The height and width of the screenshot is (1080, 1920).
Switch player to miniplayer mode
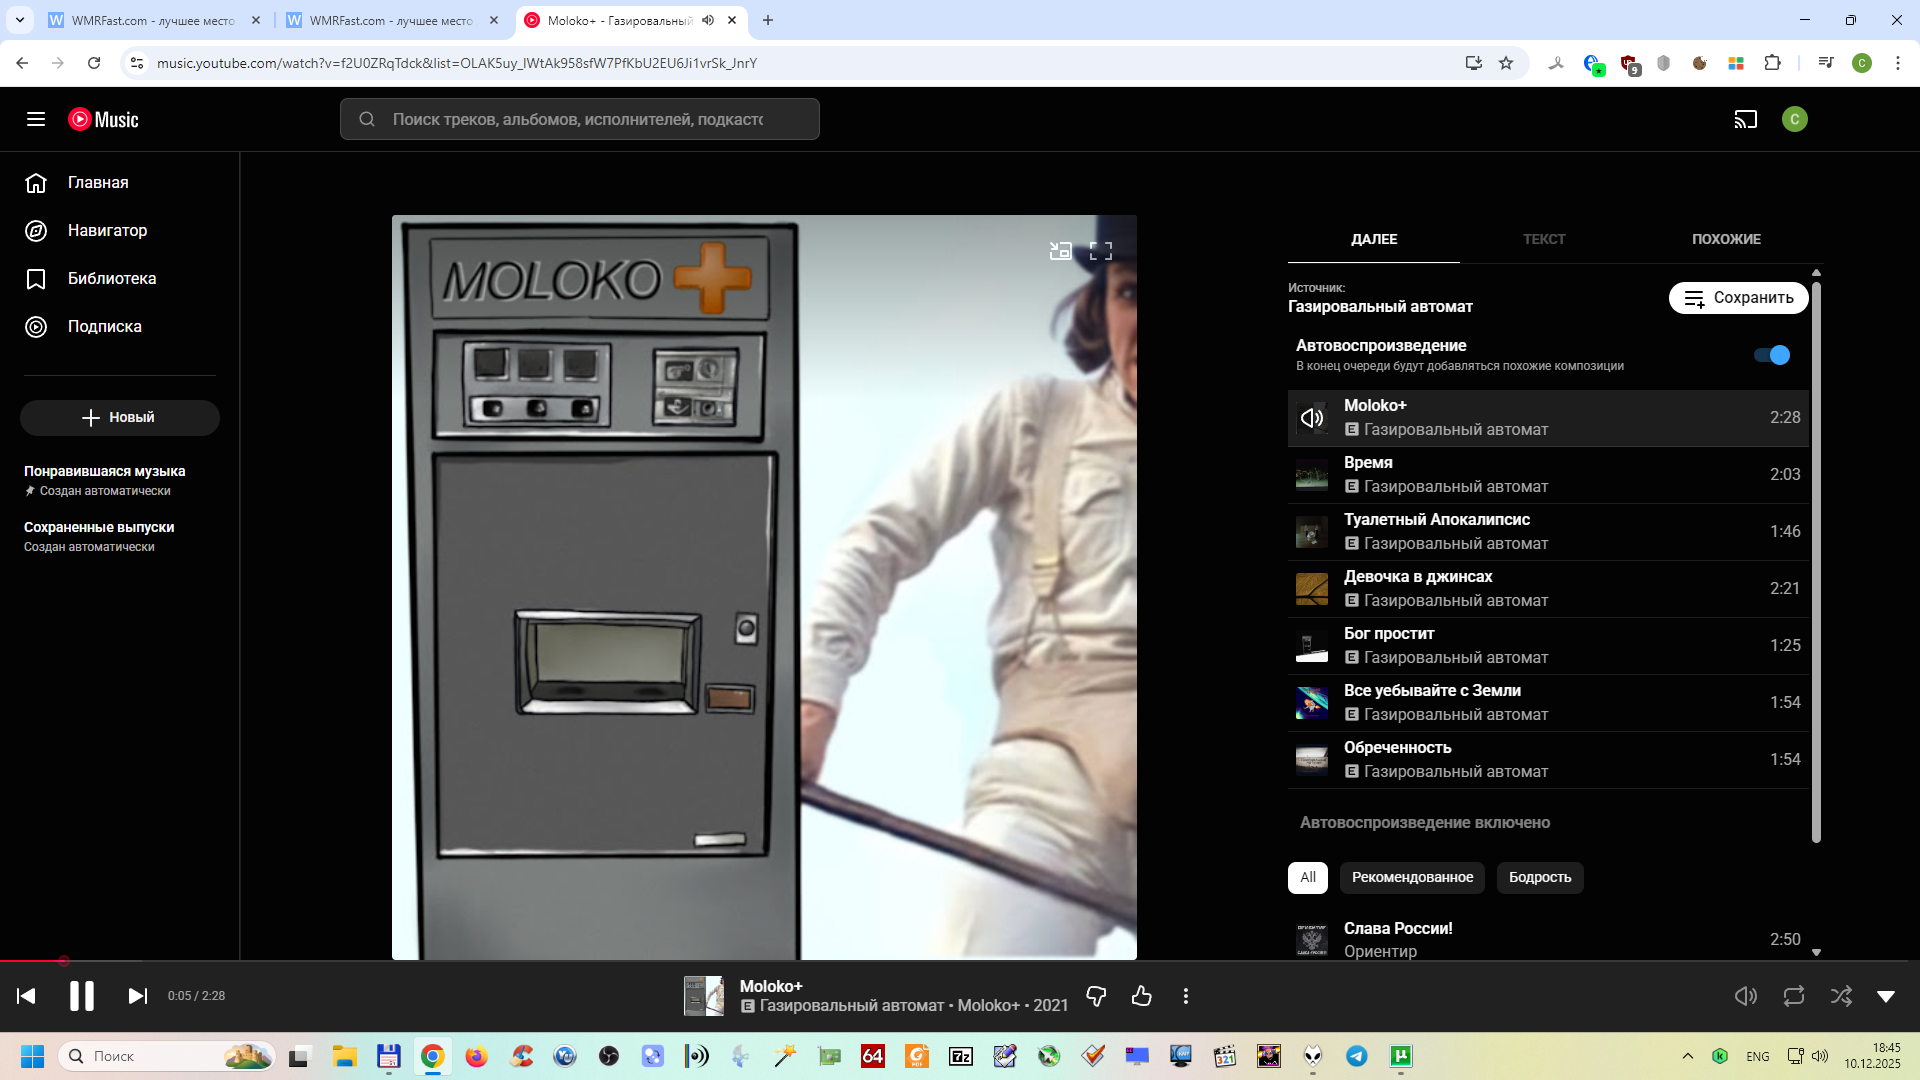coord(1060,251)
